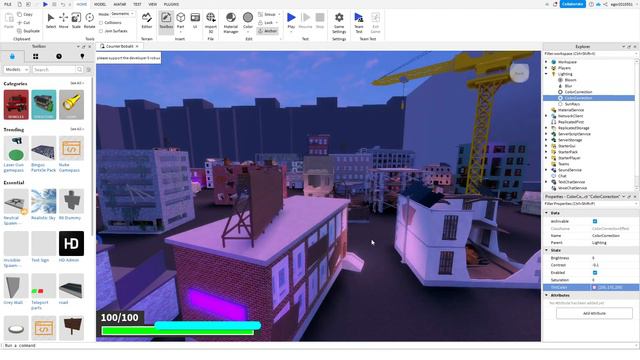Toggle the Anchor button
The height and width of the screenshot is (360, 640).
(x=268, y=31)
